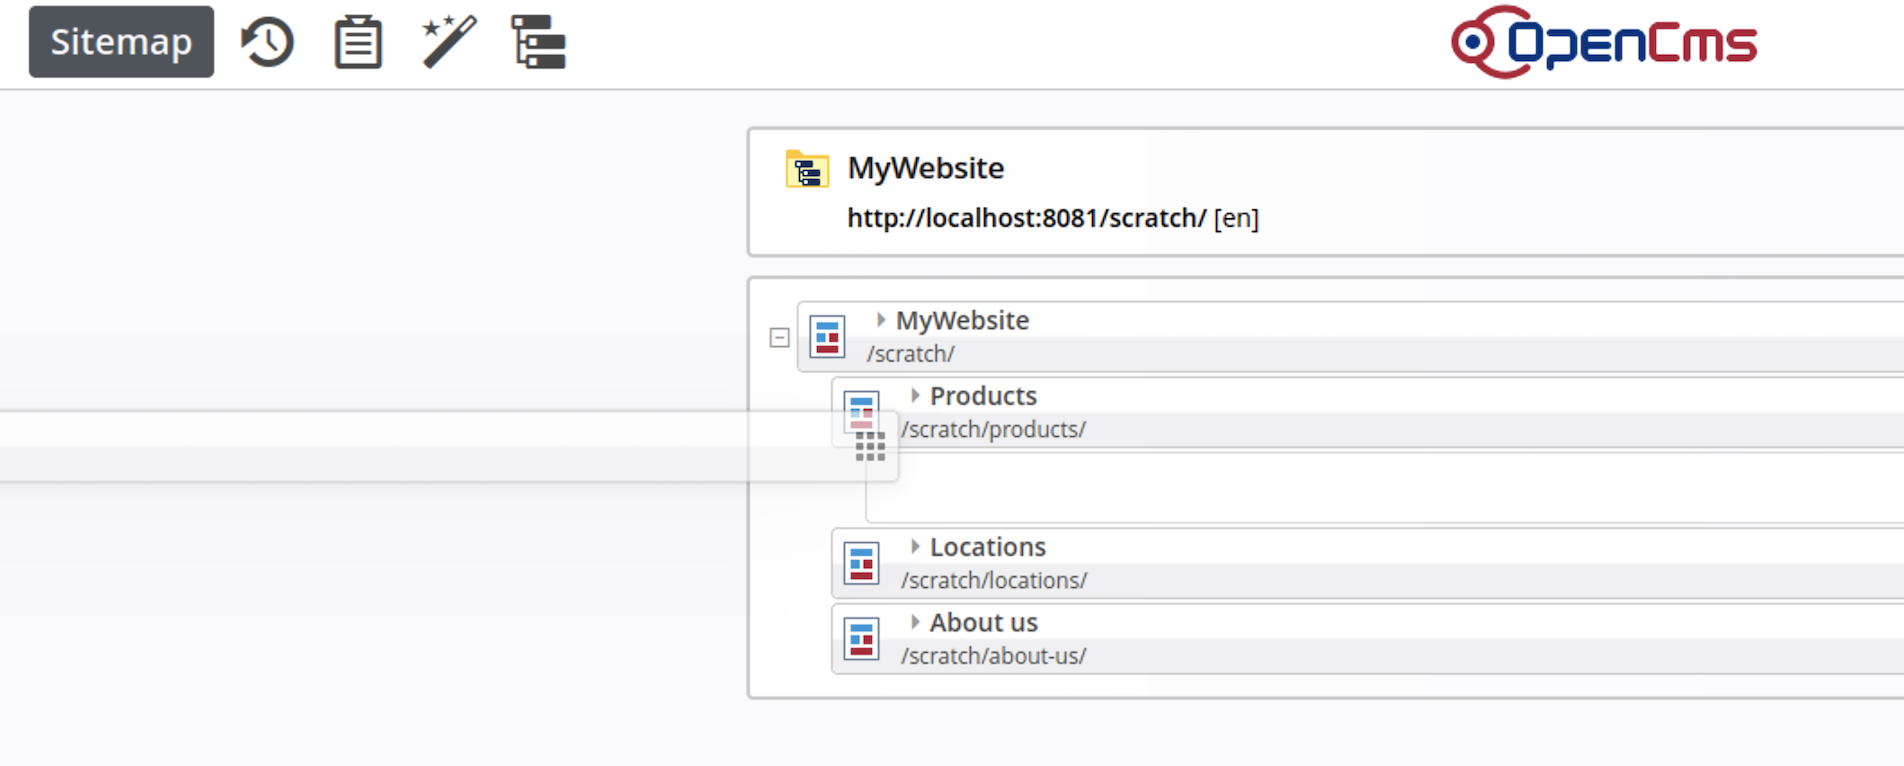
Task: Expand the triangle next to About us
Action: (x=915, y=622)
